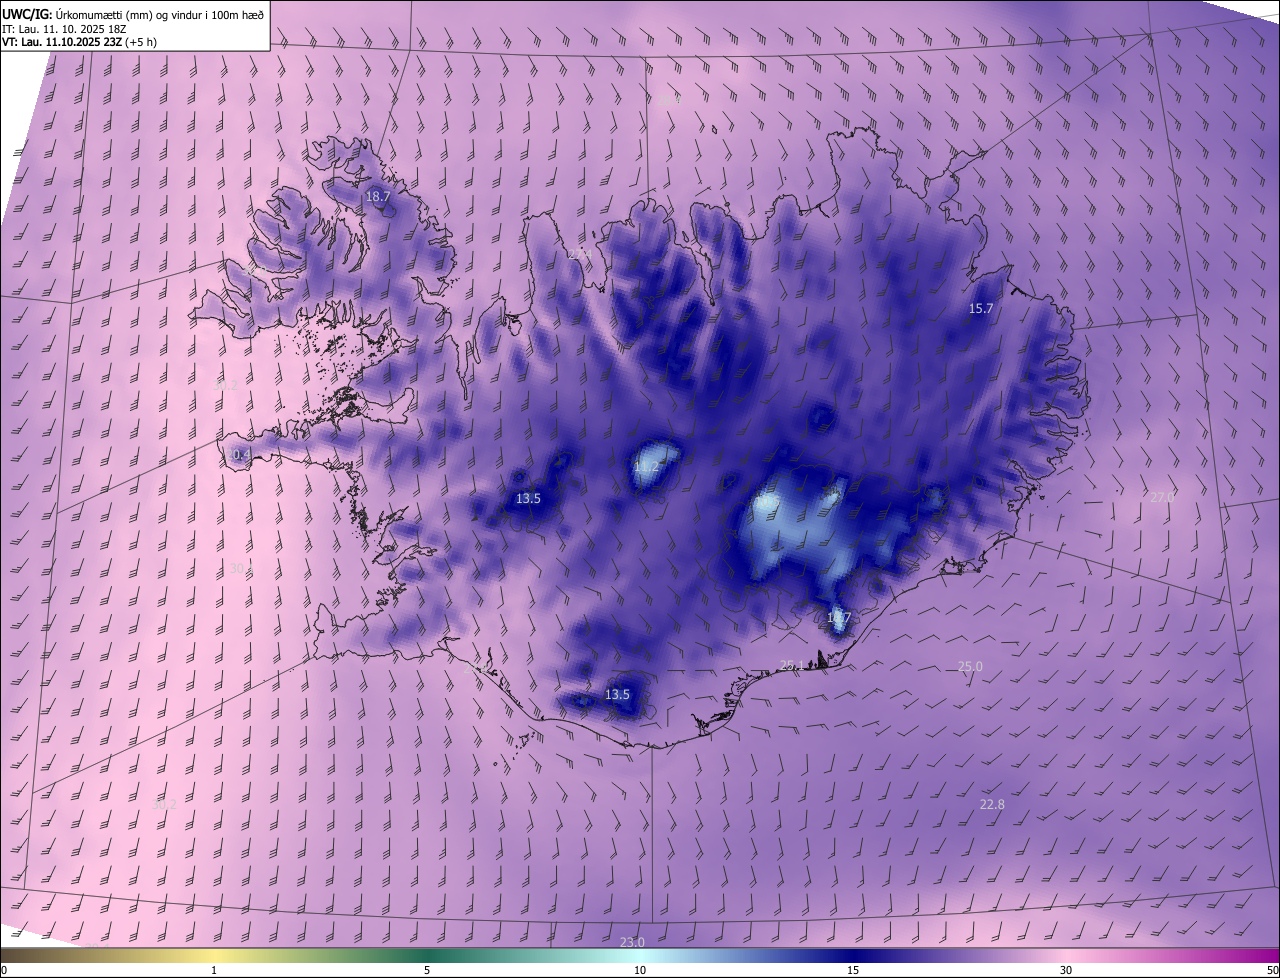Image resolution: width=1280 pixels, height=978 pixels.
Task: Select the 20.4 value on the Snæfellsnes peninsula tip
Action: (x=237, y=455)
